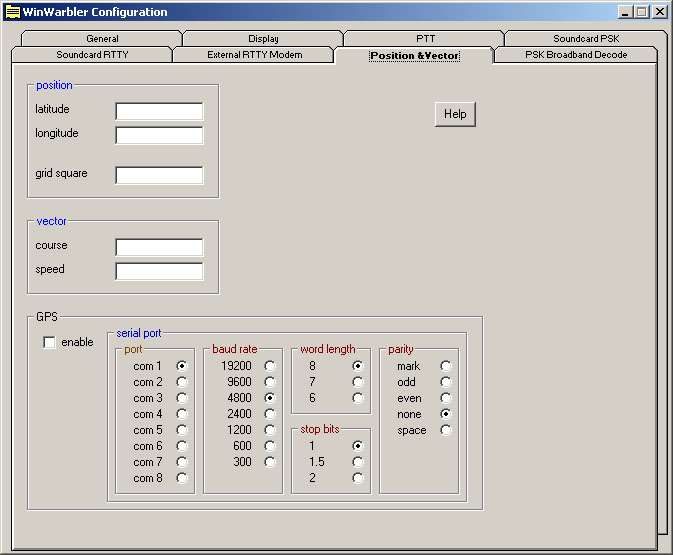This screenshot has width=673, height=555.
Task: Choose 9600 baud rate option
Action: click(x=270, y=382)
